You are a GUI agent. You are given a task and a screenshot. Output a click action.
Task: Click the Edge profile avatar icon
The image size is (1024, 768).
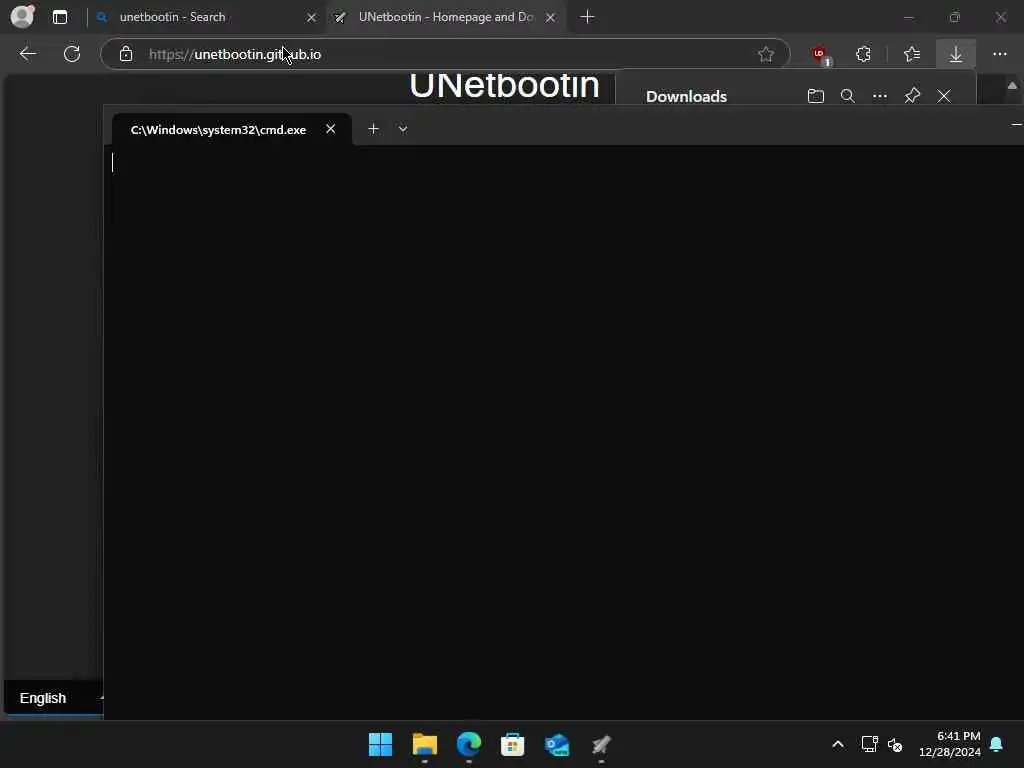tap(23, 16)
